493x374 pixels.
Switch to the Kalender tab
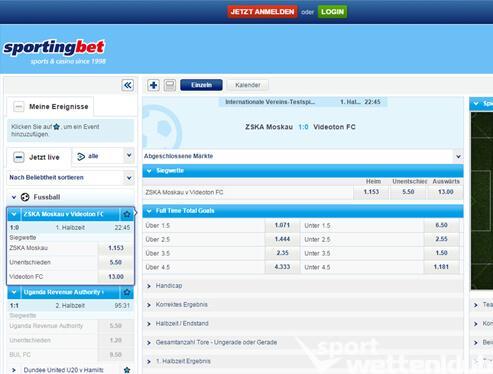[248, 85]
